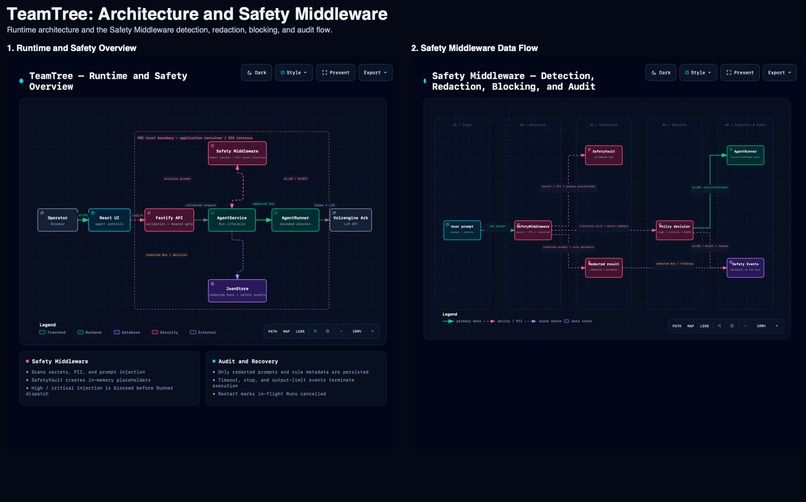Viewport: 806px width, 502px height.
Task: Click policy / PII legend arrow
Action: click(x=490, y=321)
